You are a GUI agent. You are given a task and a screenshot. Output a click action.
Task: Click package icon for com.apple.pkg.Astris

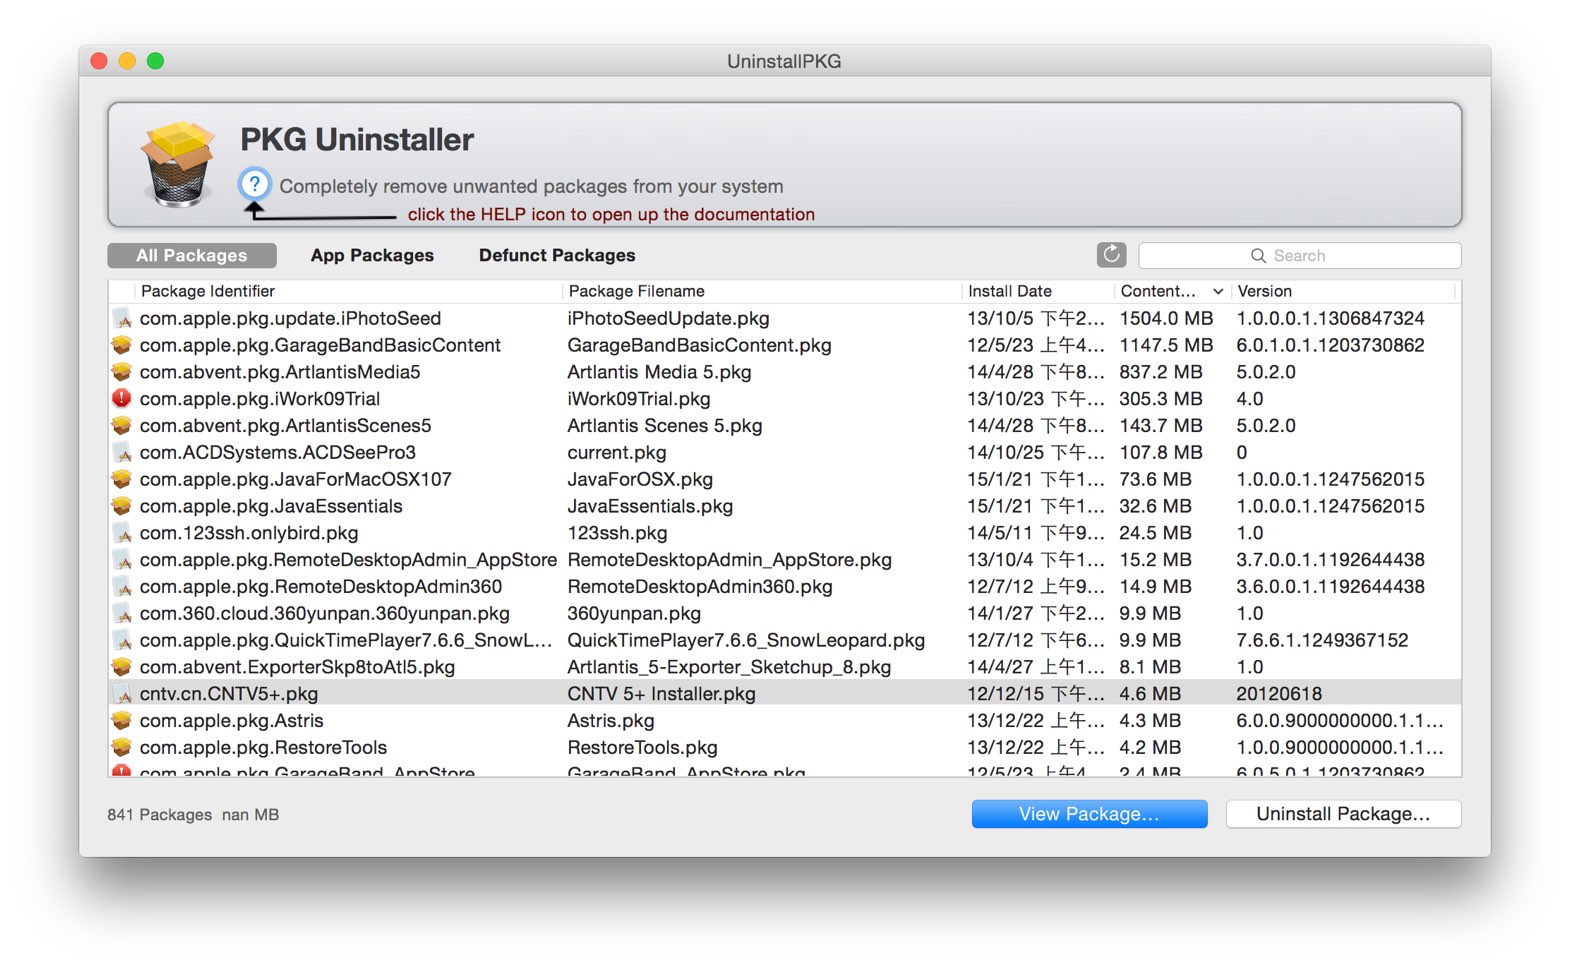click(x=122, y=721)
